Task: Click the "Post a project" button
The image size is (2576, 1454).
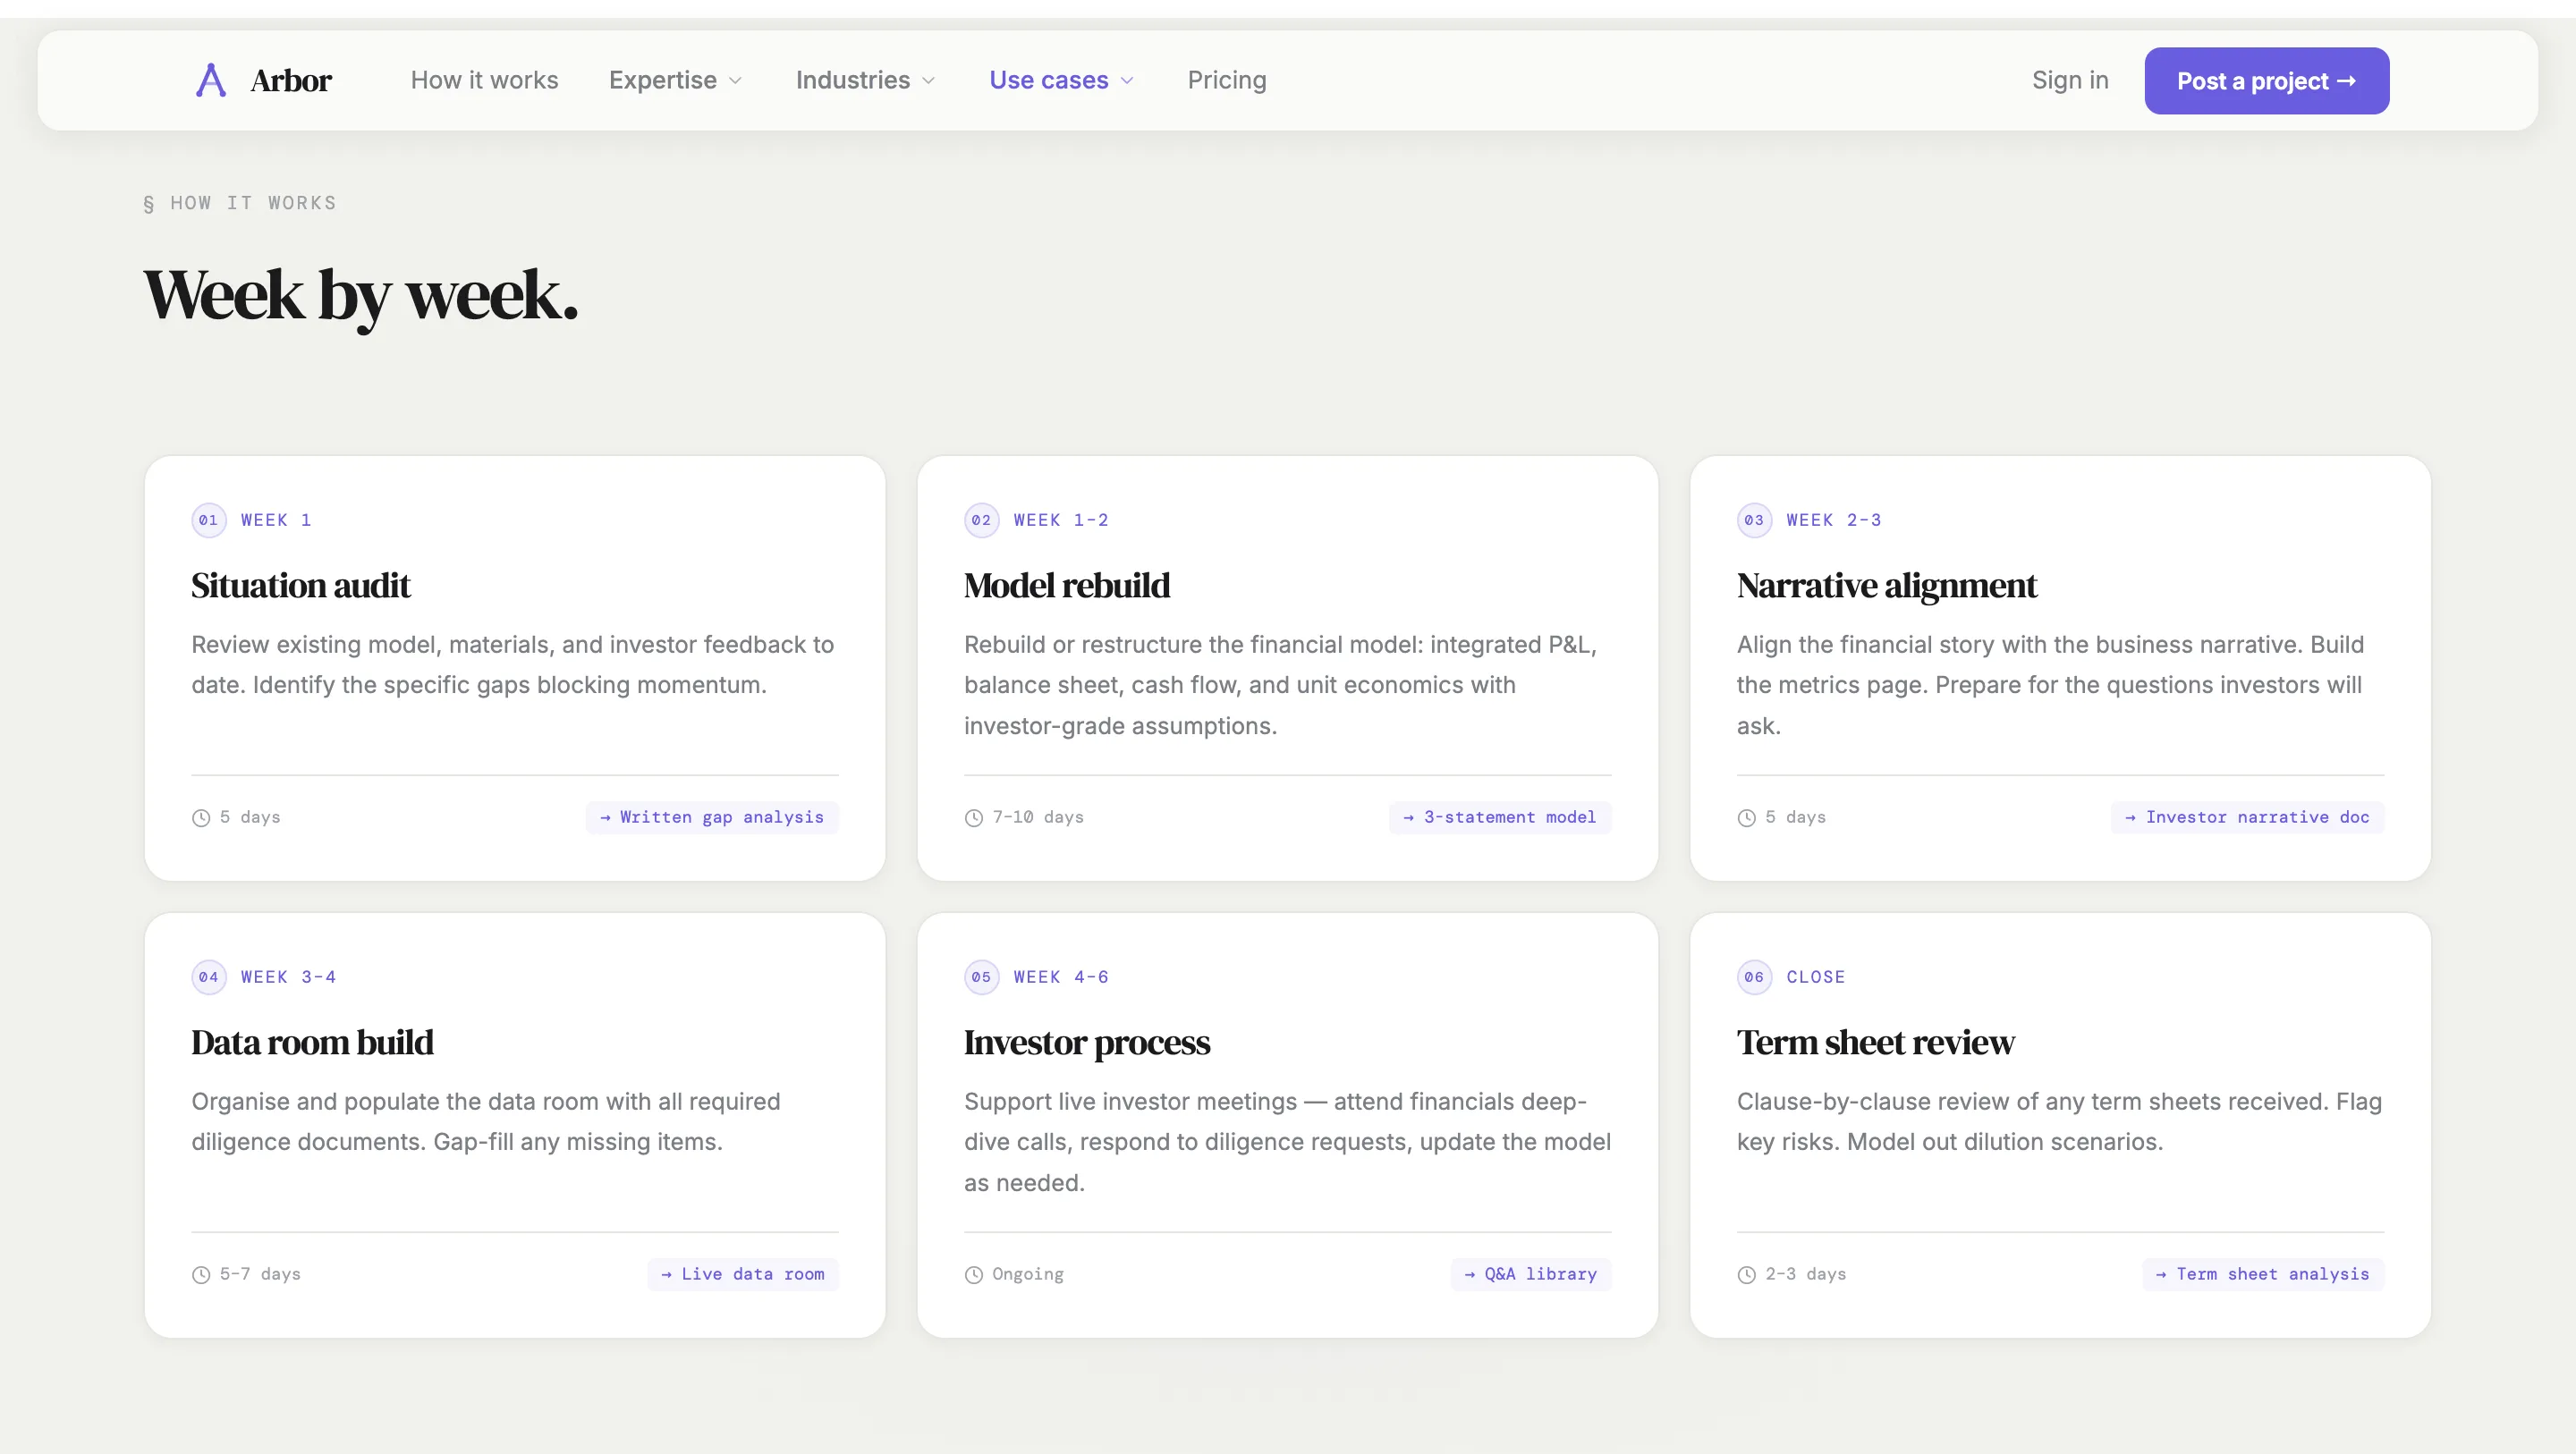Action: pyautogui.click(x=2266, y=80)
